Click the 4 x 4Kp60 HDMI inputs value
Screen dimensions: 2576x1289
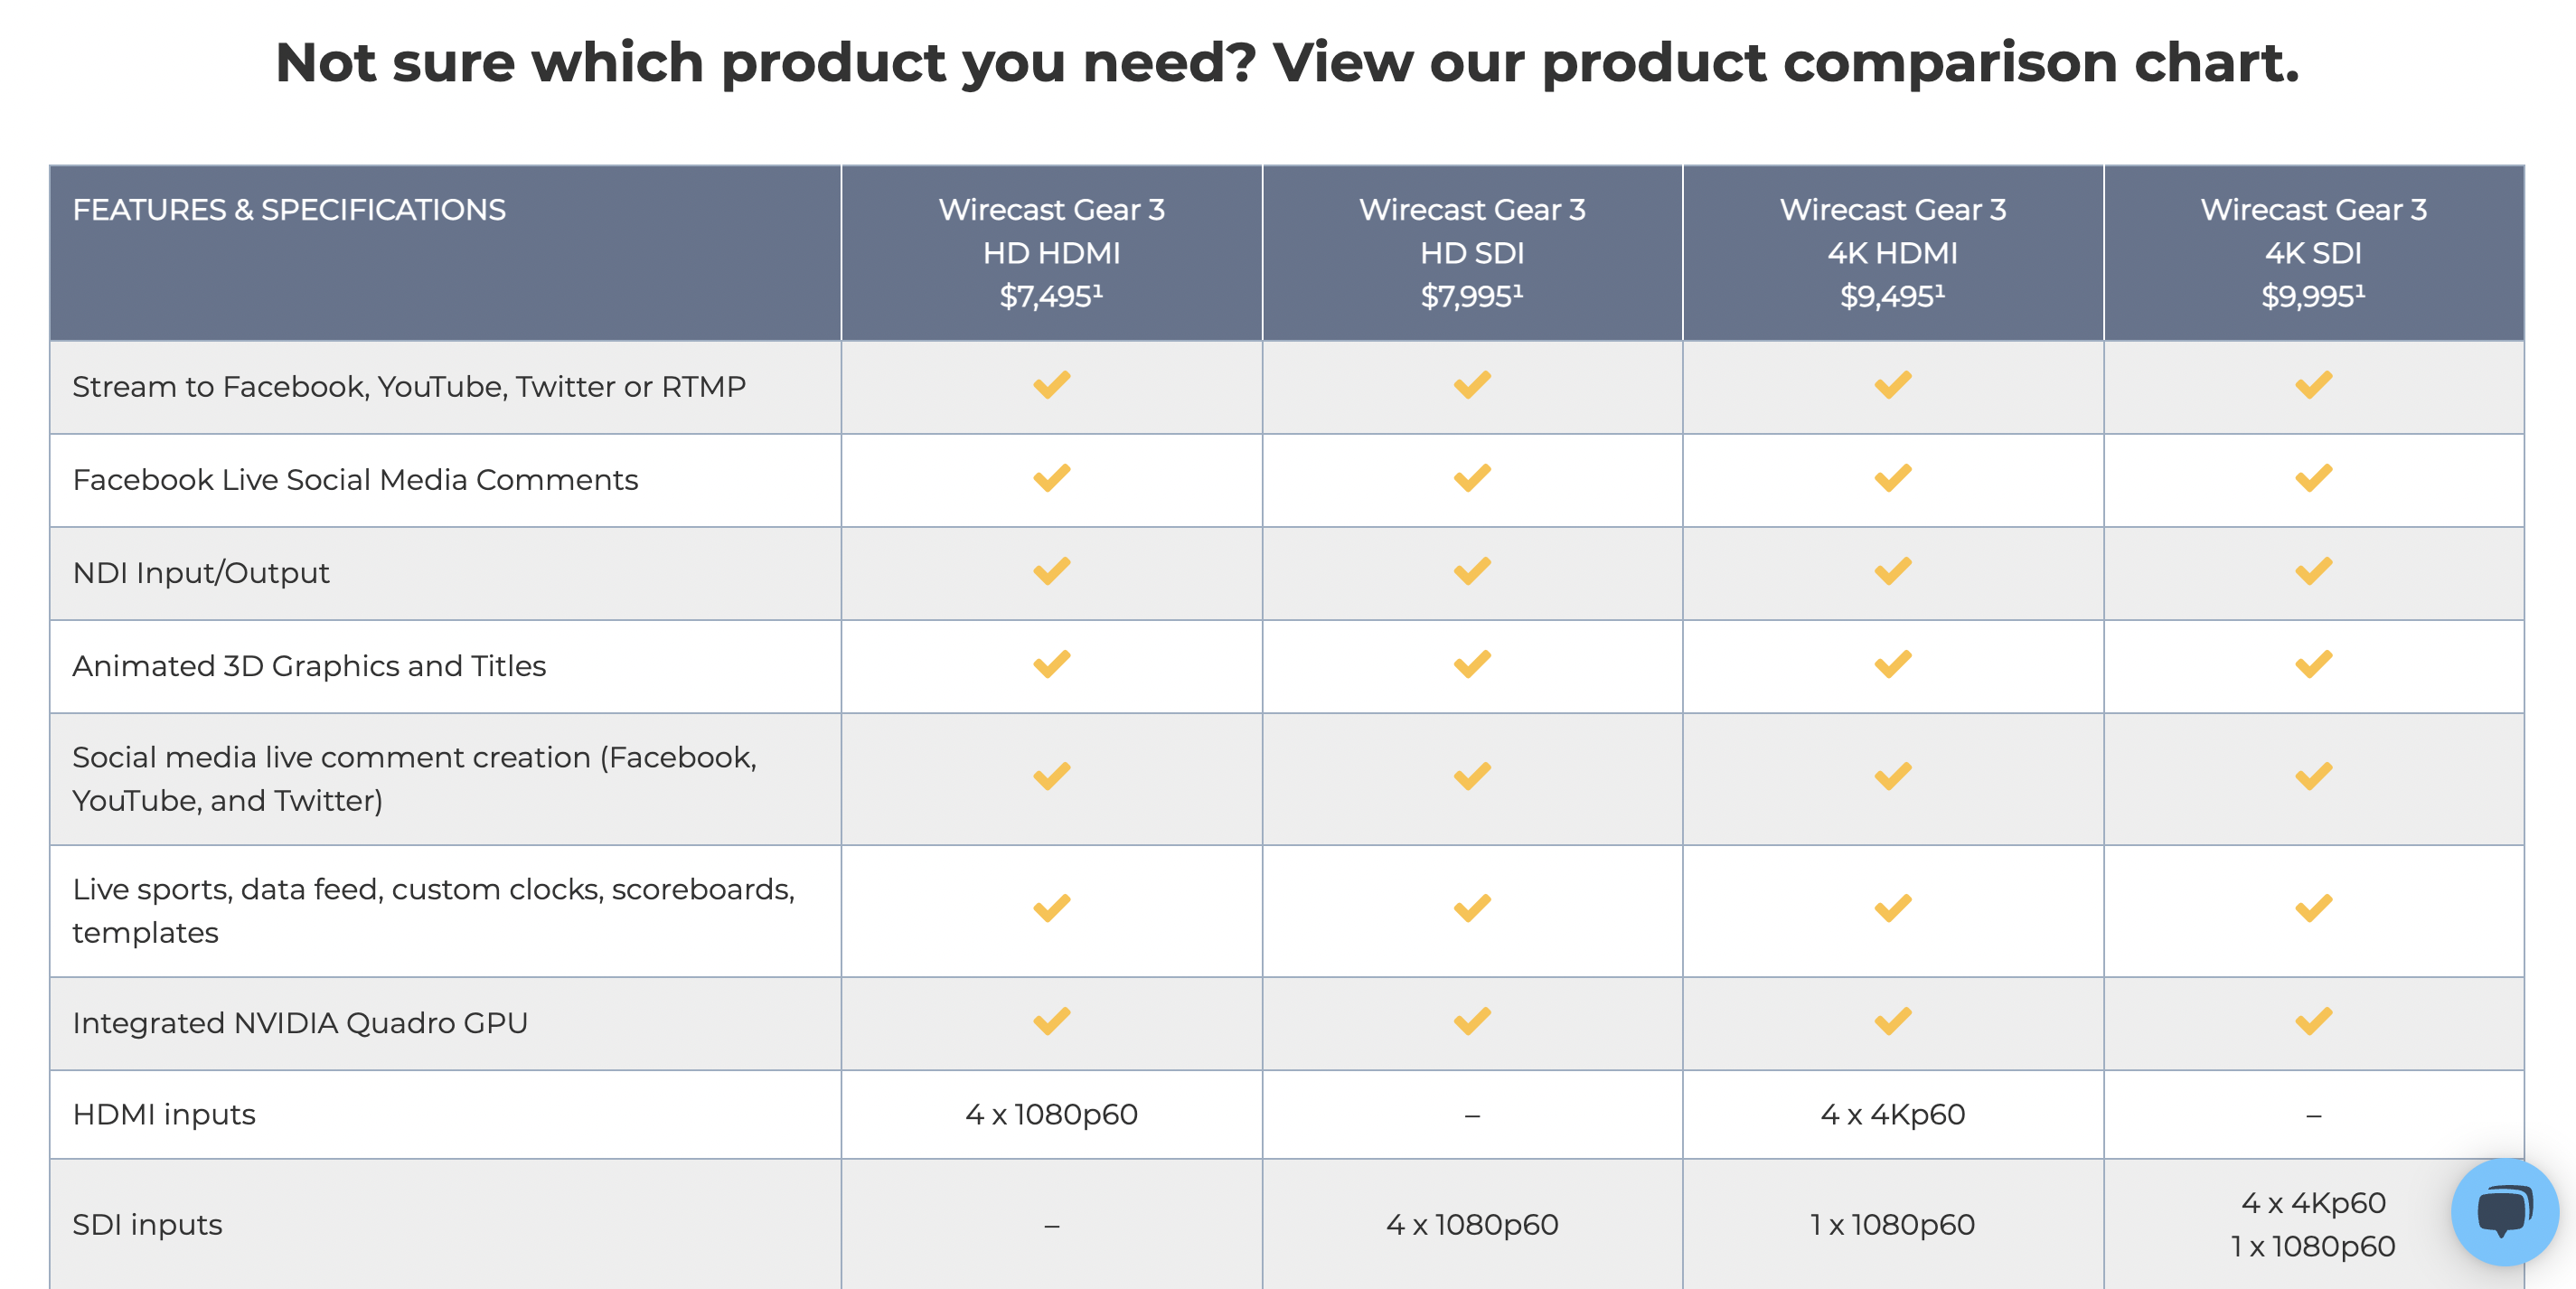pos(1892,1114)
